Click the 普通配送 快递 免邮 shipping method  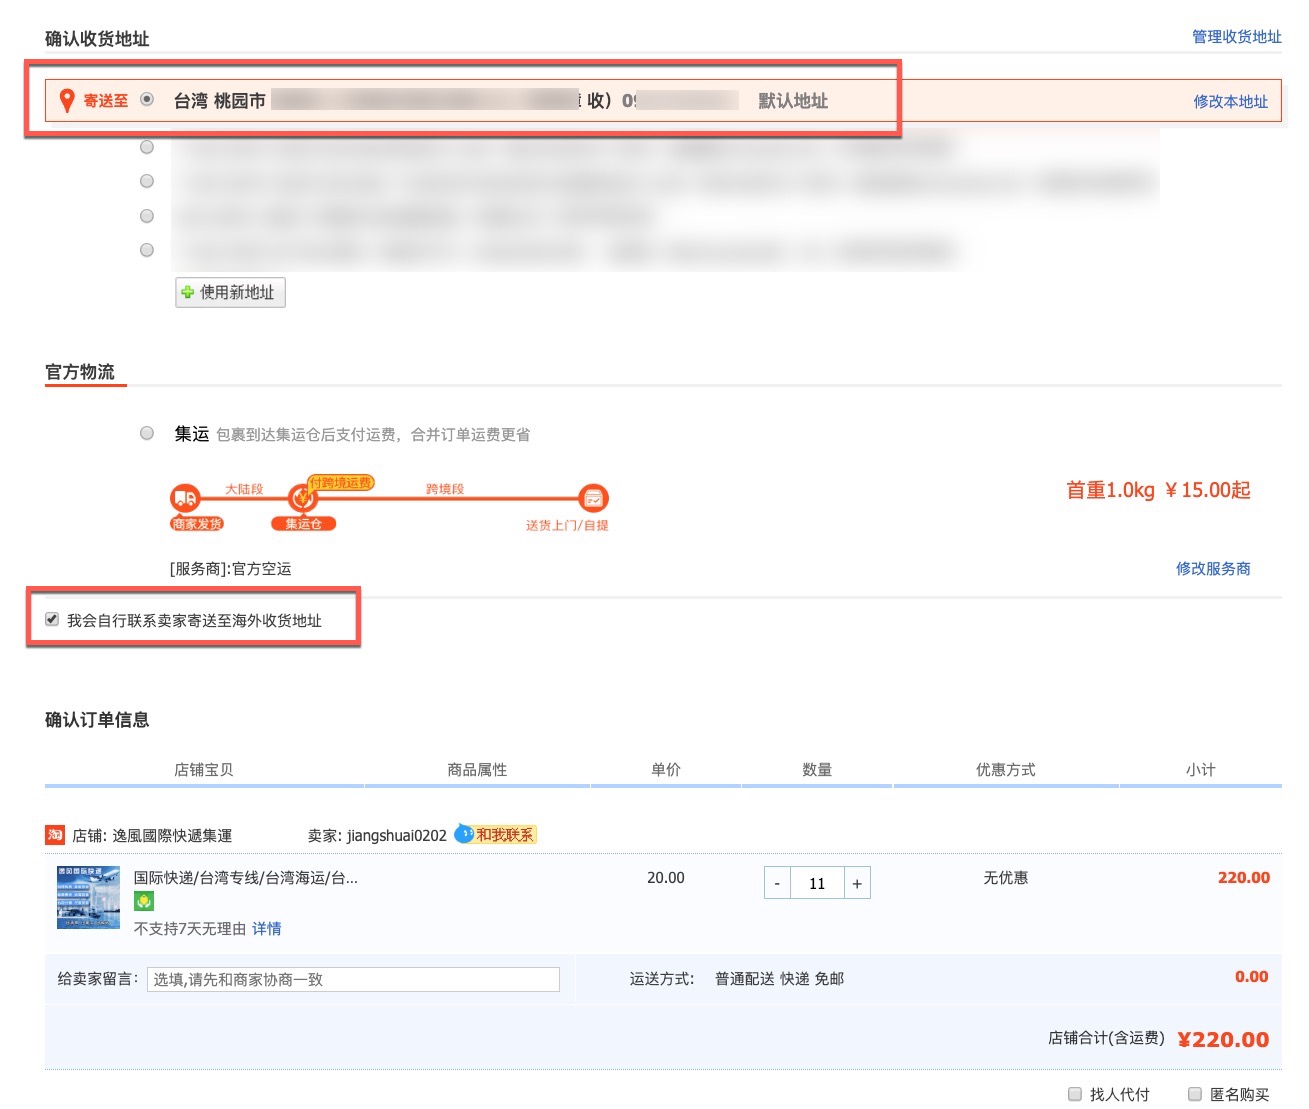[780, 979]
